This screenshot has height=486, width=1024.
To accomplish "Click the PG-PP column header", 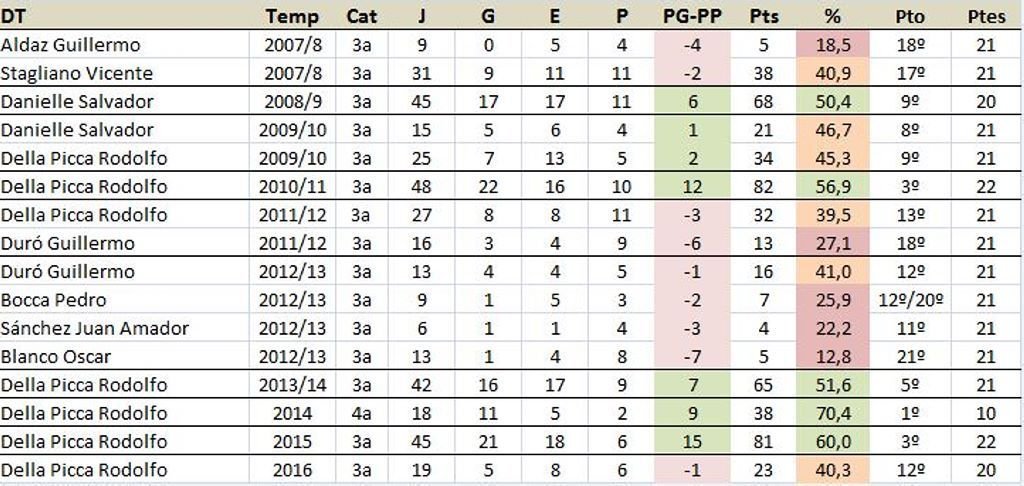I will (691, 16).
